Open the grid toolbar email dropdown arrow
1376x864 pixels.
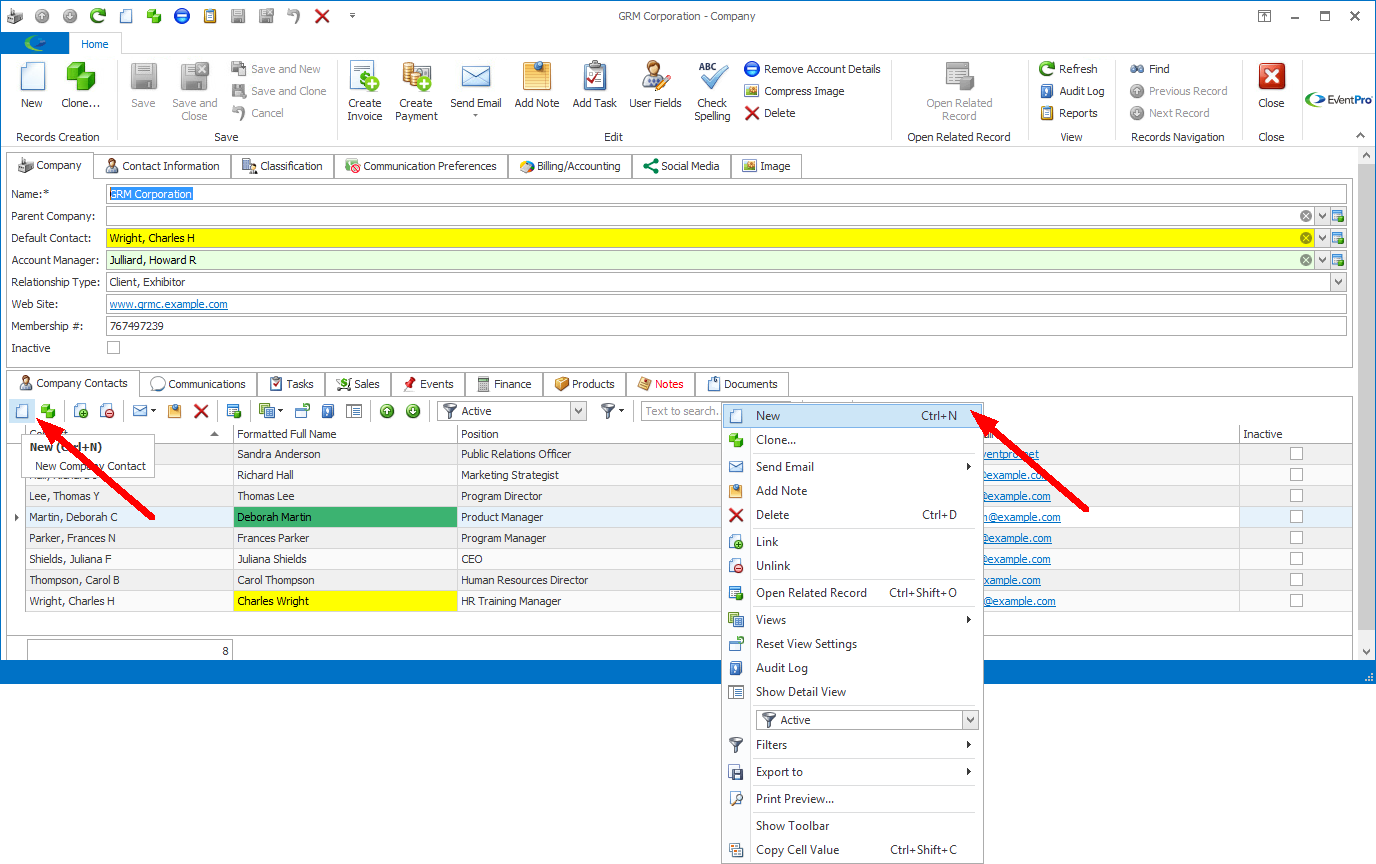[153, 411]
